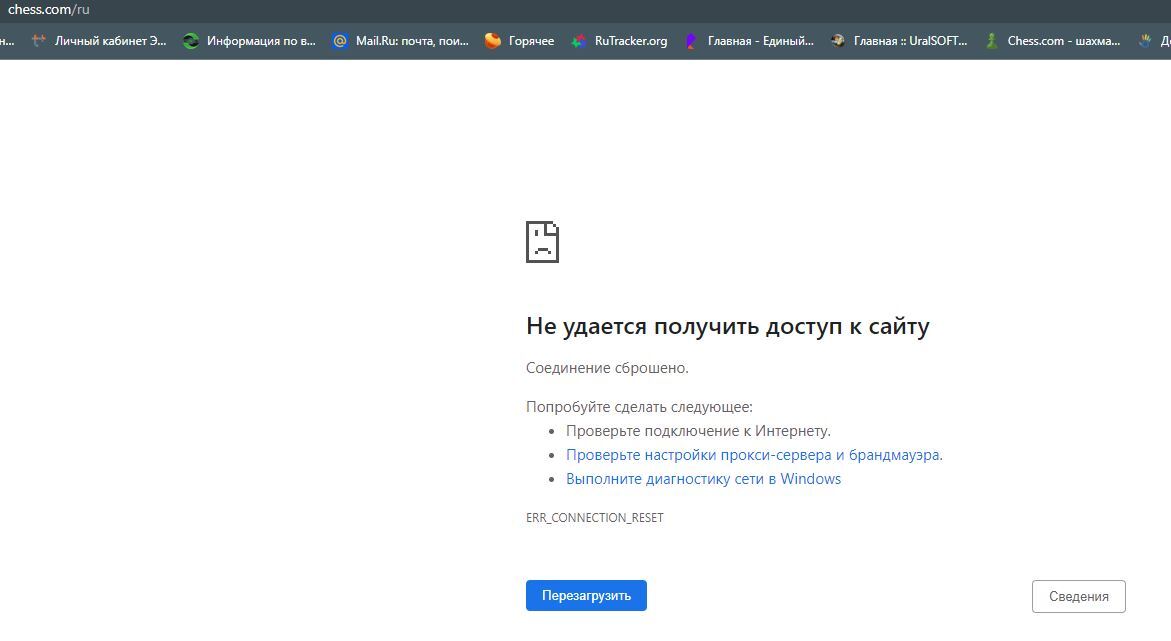Click the Соединение сброшено message text

(x=607, y=368)
